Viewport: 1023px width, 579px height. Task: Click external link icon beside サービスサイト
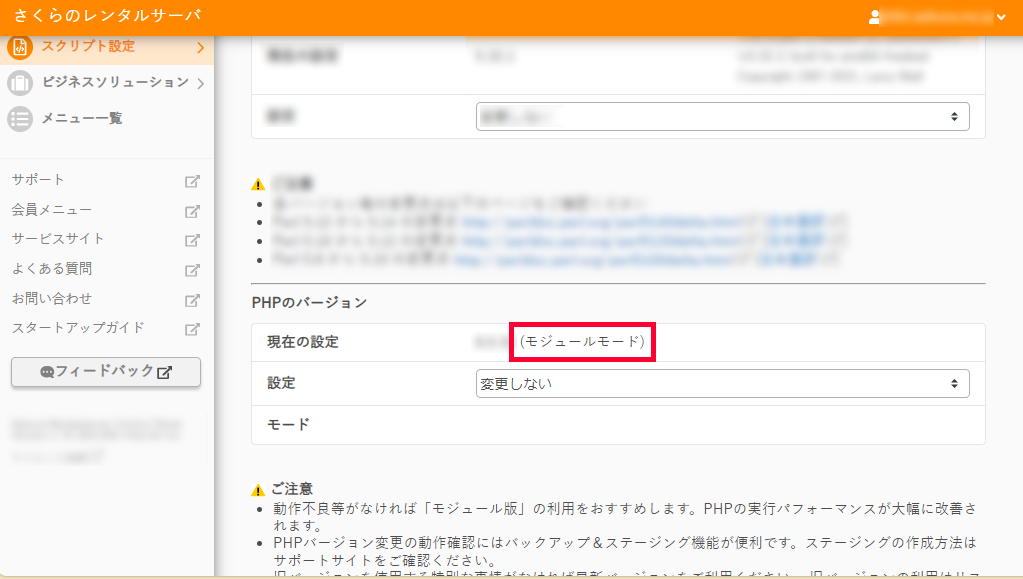click(193, 240)
